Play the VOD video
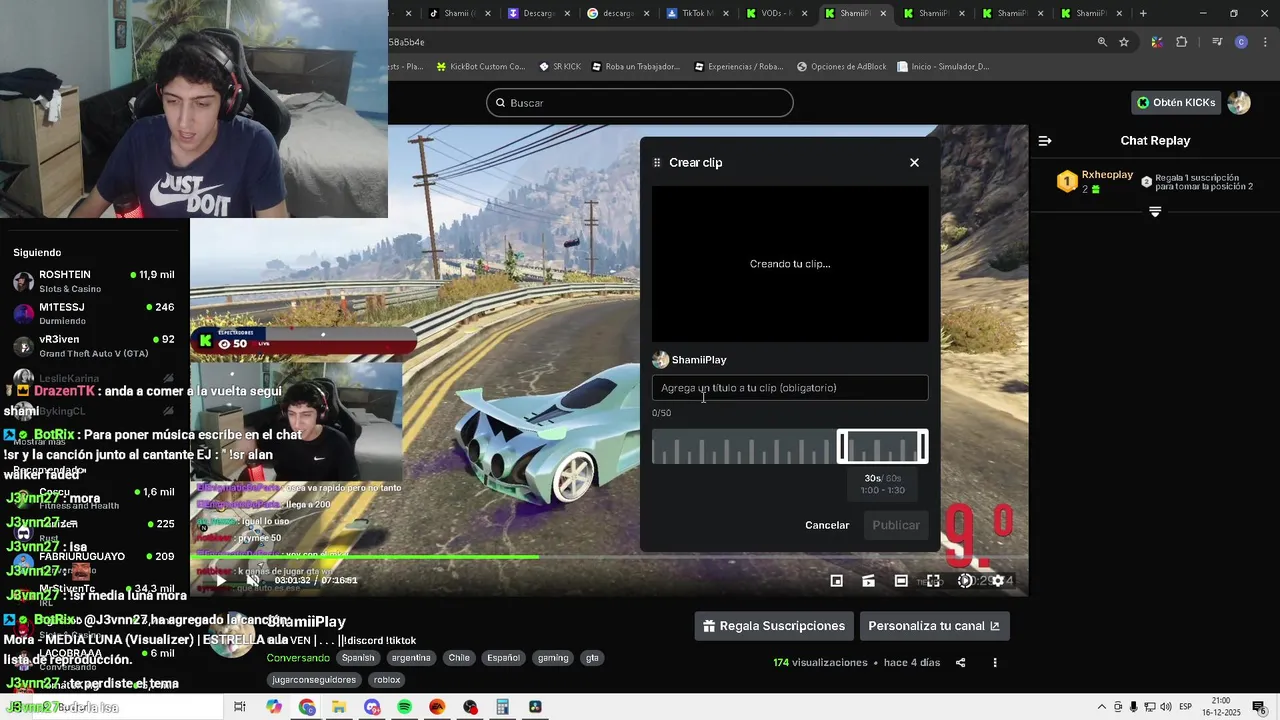The width and height of the screenshot is (1280, 720). click(x=221, y=580)
